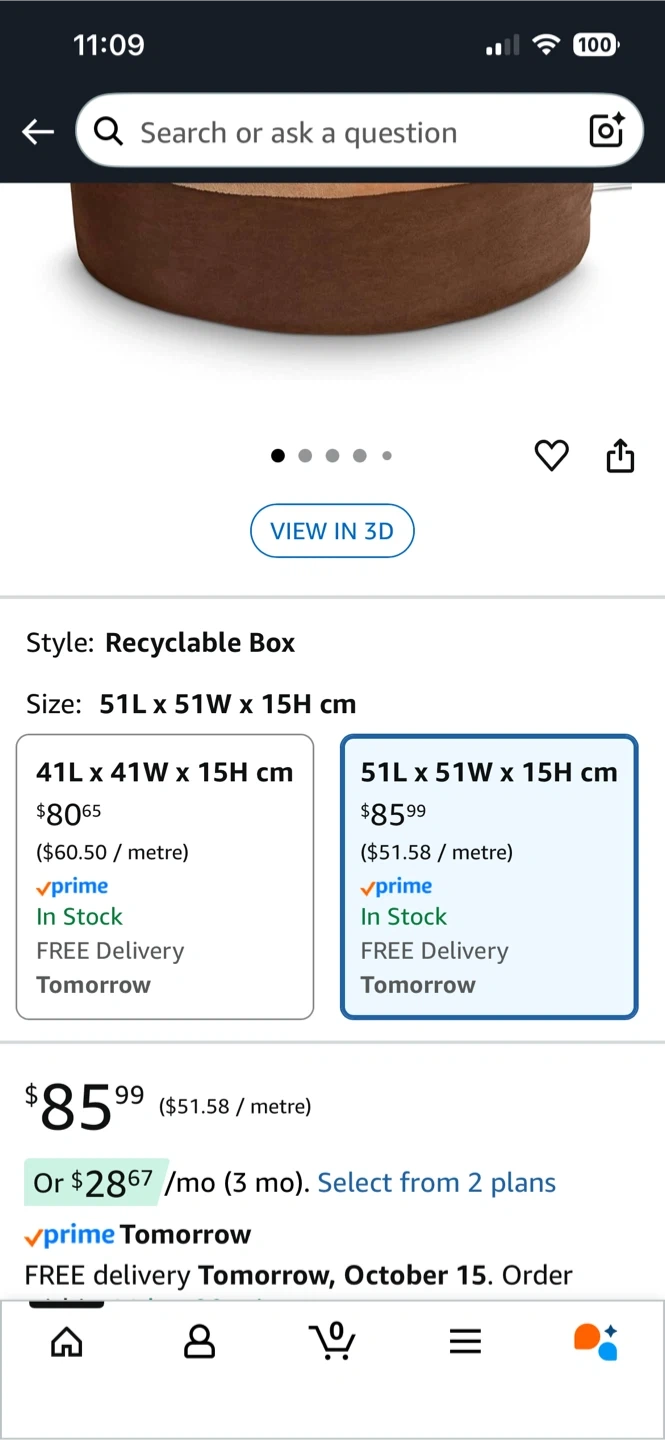Jump to fourth image carousel dot
Image resolution: width=665 pixels, height=1440 pixels.
[359, 456]
